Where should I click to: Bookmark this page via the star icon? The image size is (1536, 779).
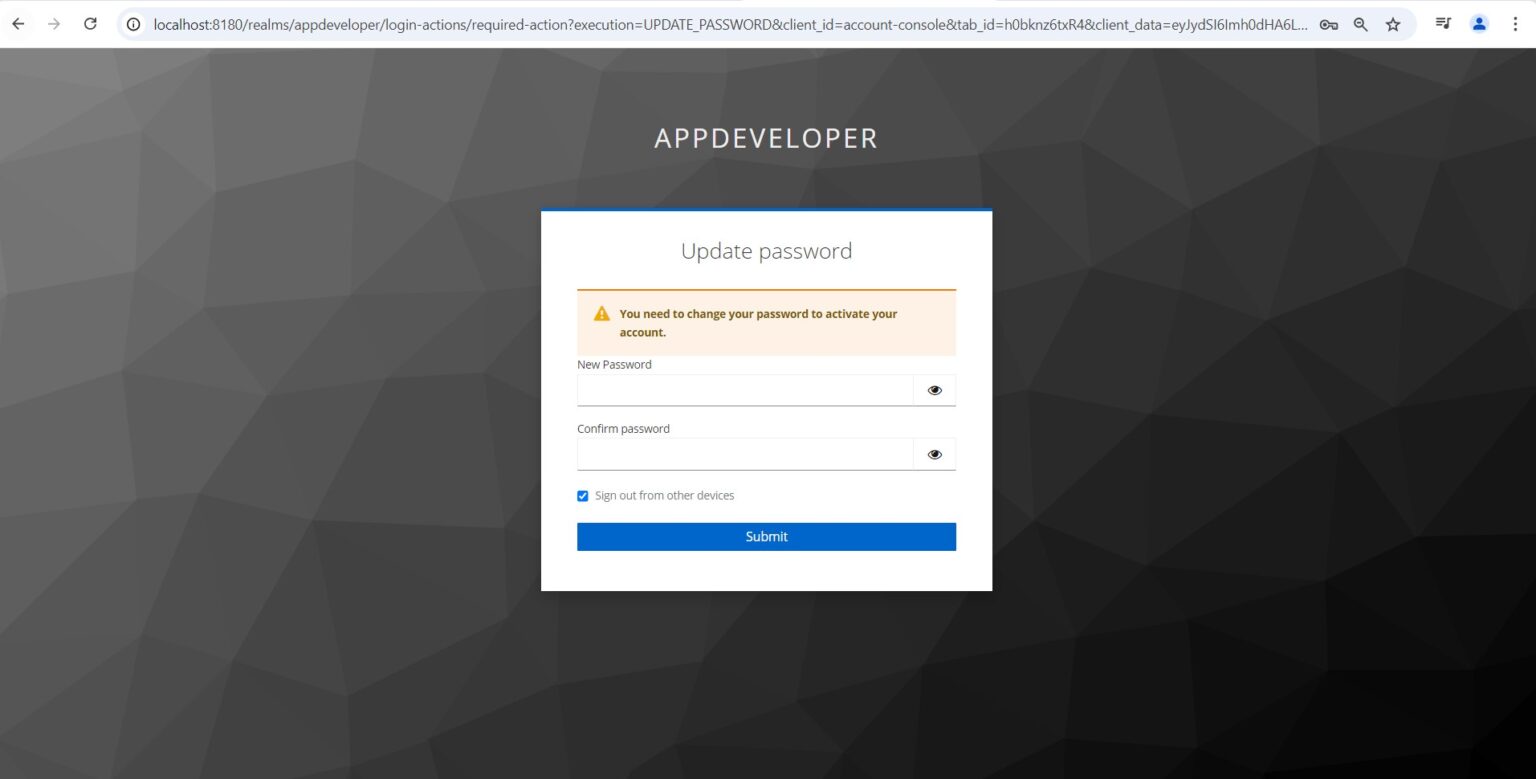coord(1393,23)
